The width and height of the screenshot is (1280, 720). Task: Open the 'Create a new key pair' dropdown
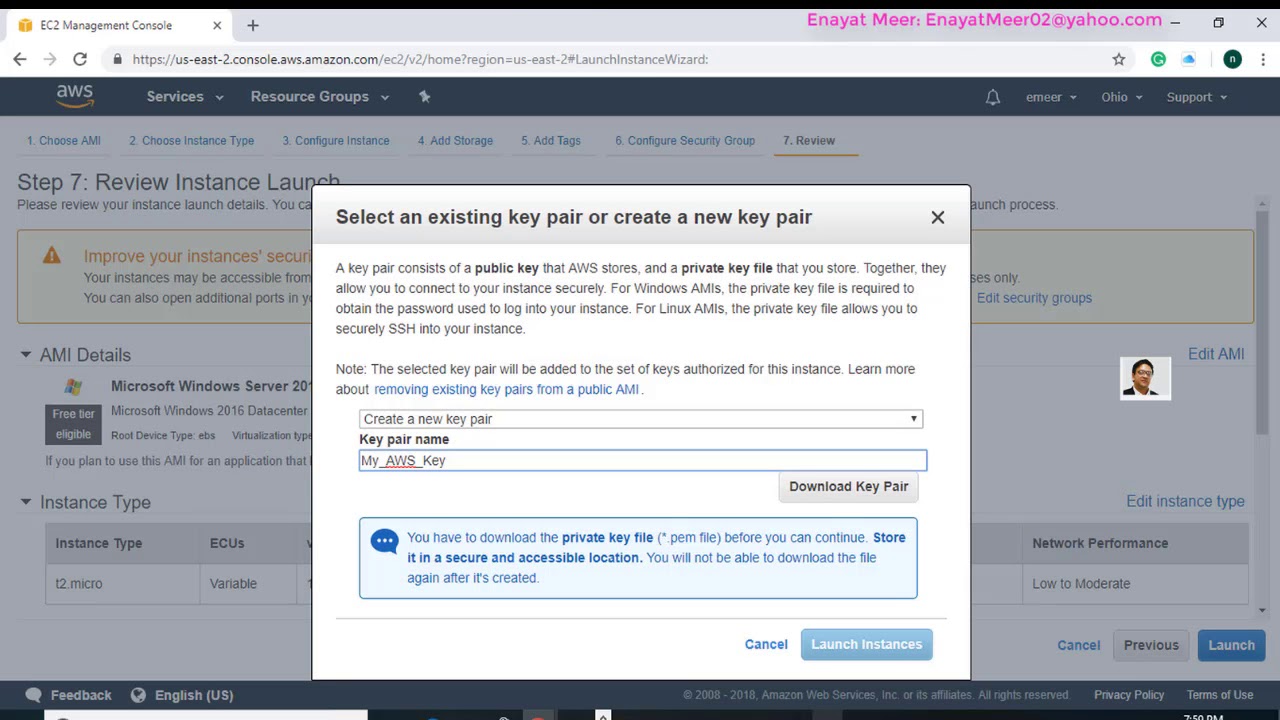(x=641, y=419)
